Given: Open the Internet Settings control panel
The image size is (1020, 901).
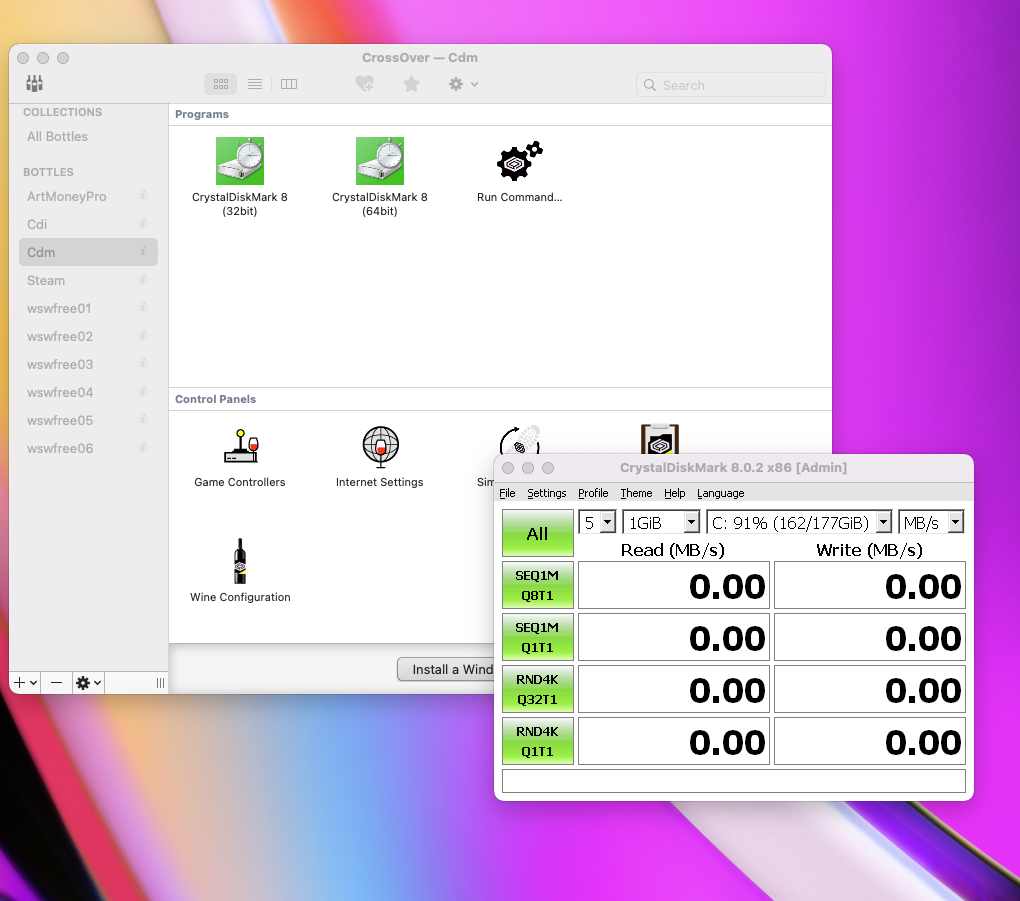Looking at the screenshot, I should coord(380,447).
